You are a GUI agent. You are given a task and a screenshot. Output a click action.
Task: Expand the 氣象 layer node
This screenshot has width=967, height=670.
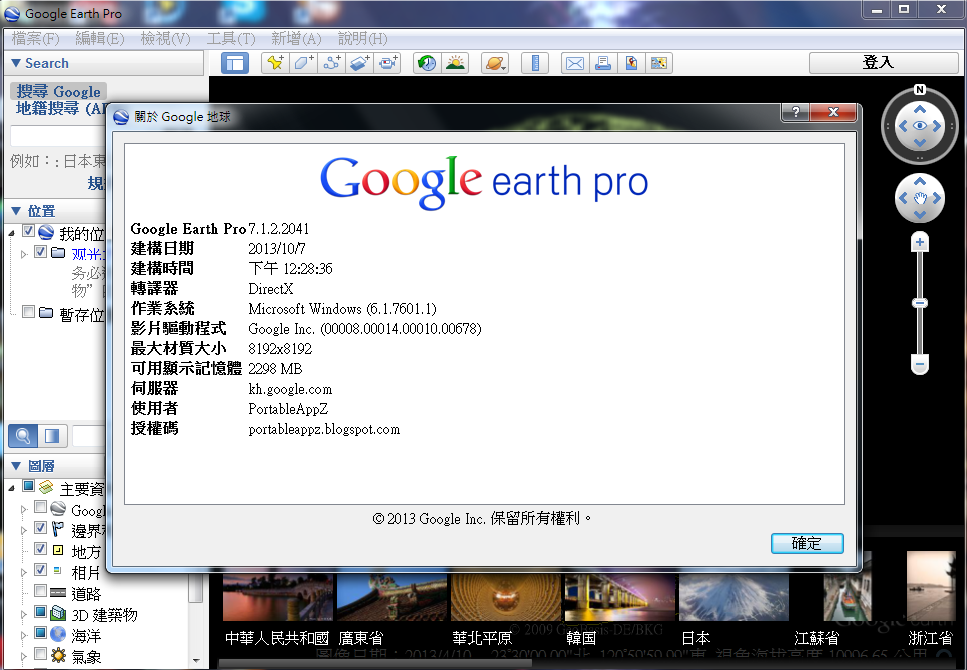click(24, 656)
